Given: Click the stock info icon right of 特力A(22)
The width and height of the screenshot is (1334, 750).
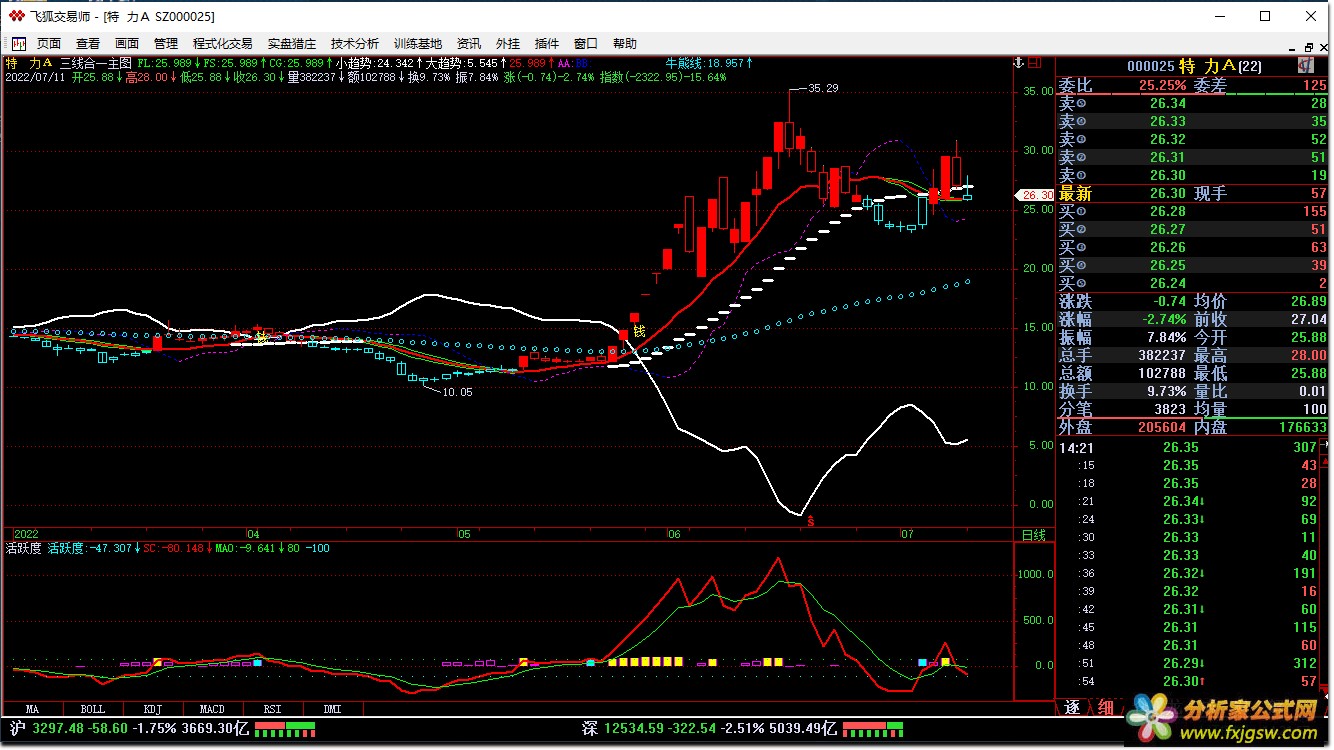Looking at the screenshot, I should (x=1306, y=65).
